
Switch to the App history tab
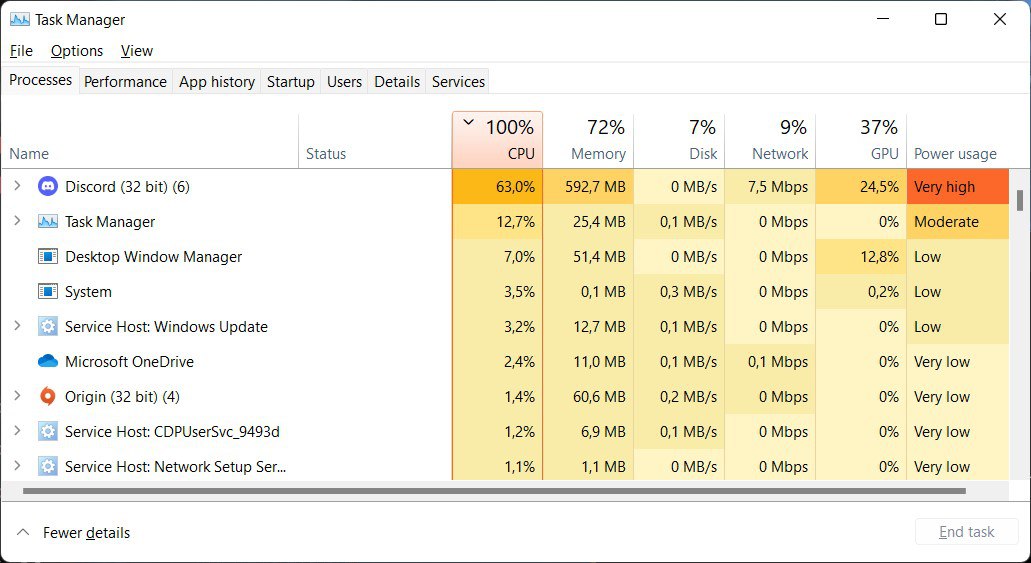pyautogui.click(x=216, y=82)
